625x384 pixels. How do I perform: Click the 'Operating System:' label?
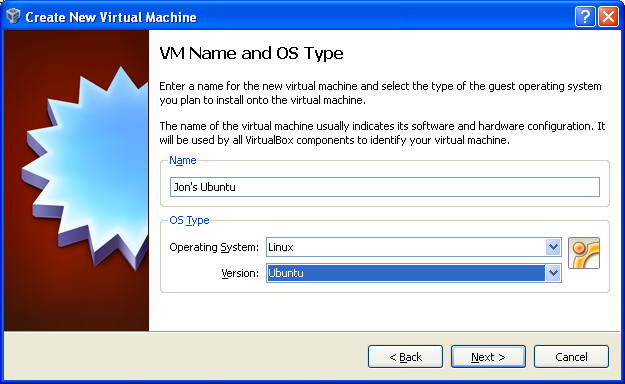(x=214, y=247)
